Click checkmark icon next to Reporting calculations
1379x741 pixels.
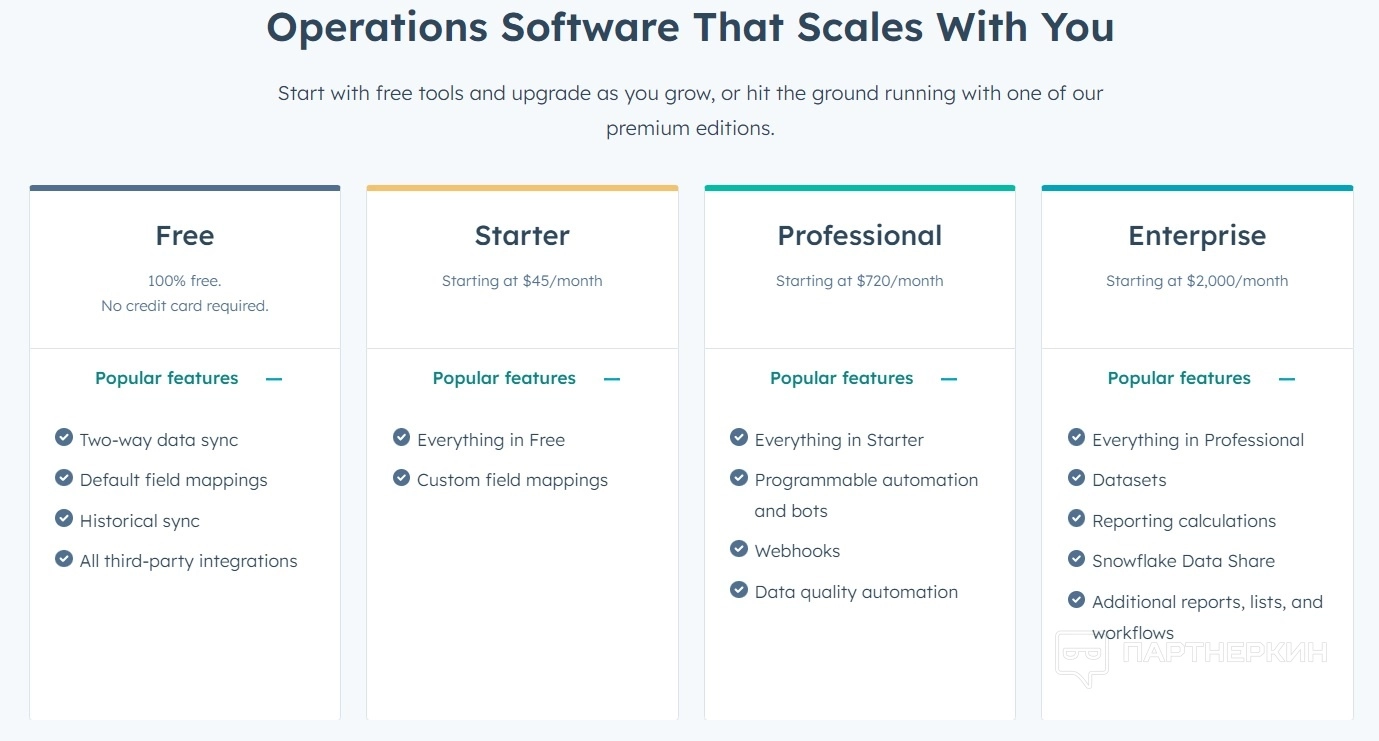click(x=1076, y=519)
